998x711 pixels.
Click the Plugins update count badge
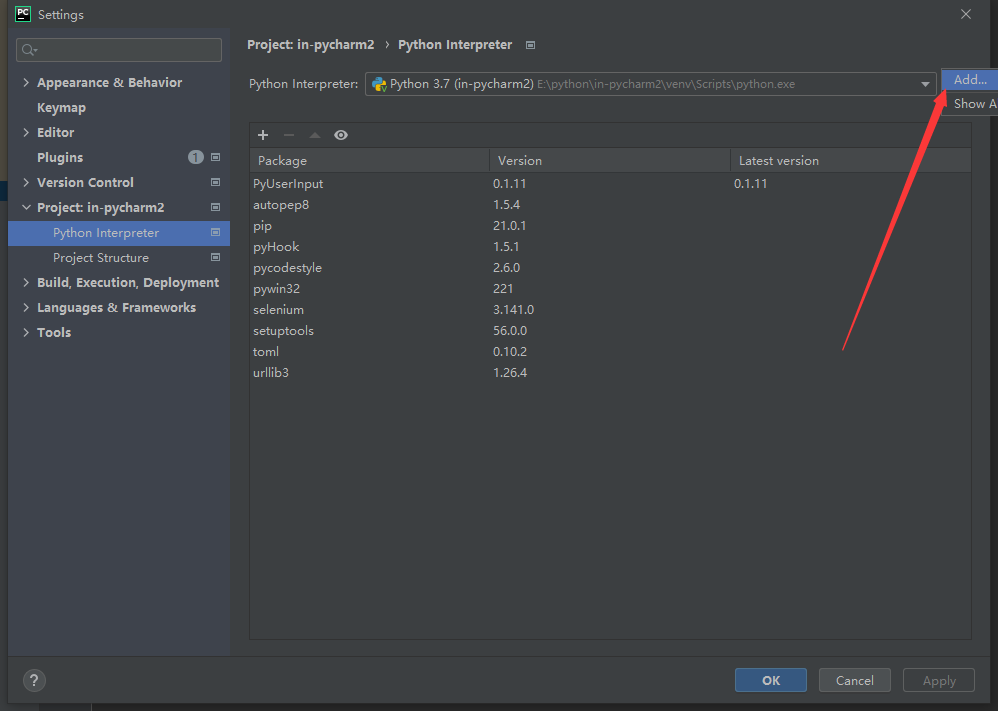click(x=195, y=157)
